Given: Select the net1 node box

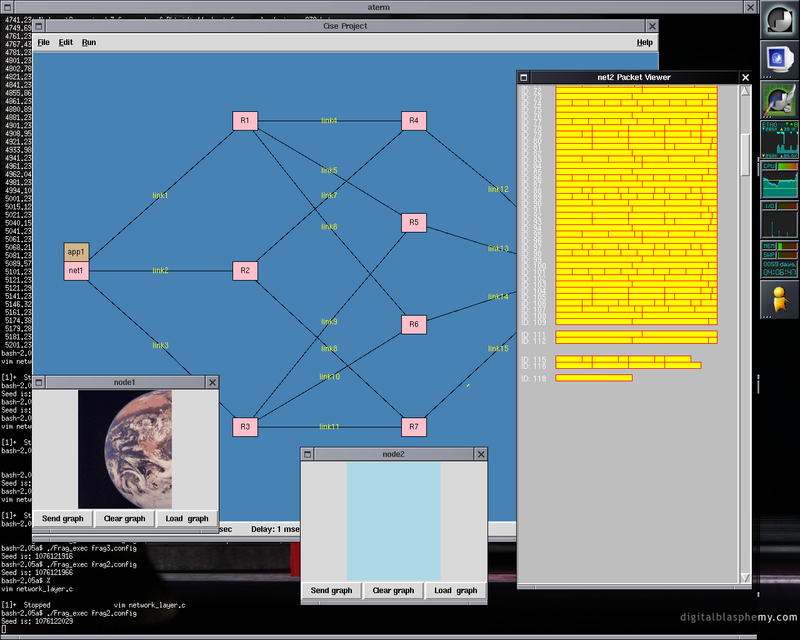Looking at the screenshot, I should coord(77,270).
